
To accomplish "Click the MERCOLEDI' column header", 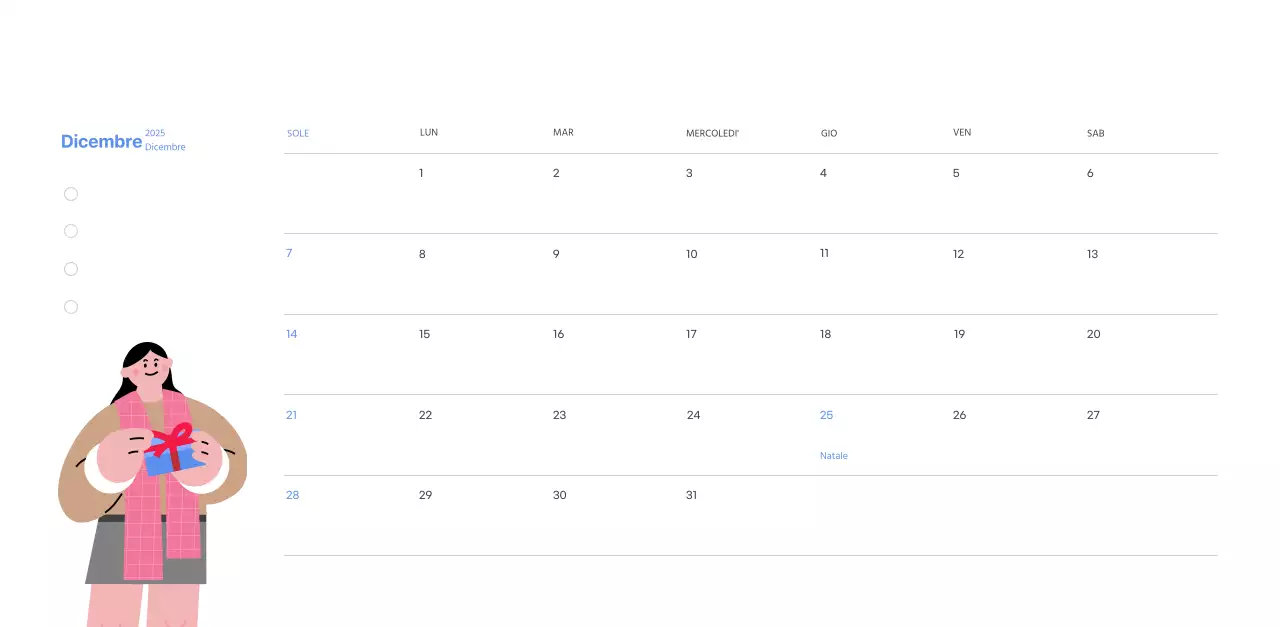I will tap(712, 133).
